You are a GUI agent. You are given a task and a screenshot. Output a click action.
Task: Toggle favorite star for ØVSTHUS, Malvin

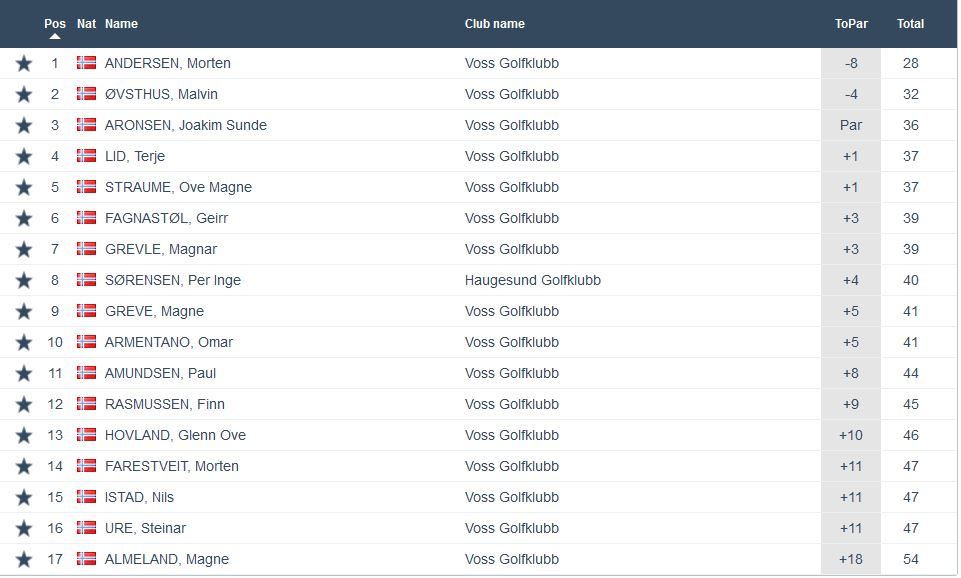24,94
